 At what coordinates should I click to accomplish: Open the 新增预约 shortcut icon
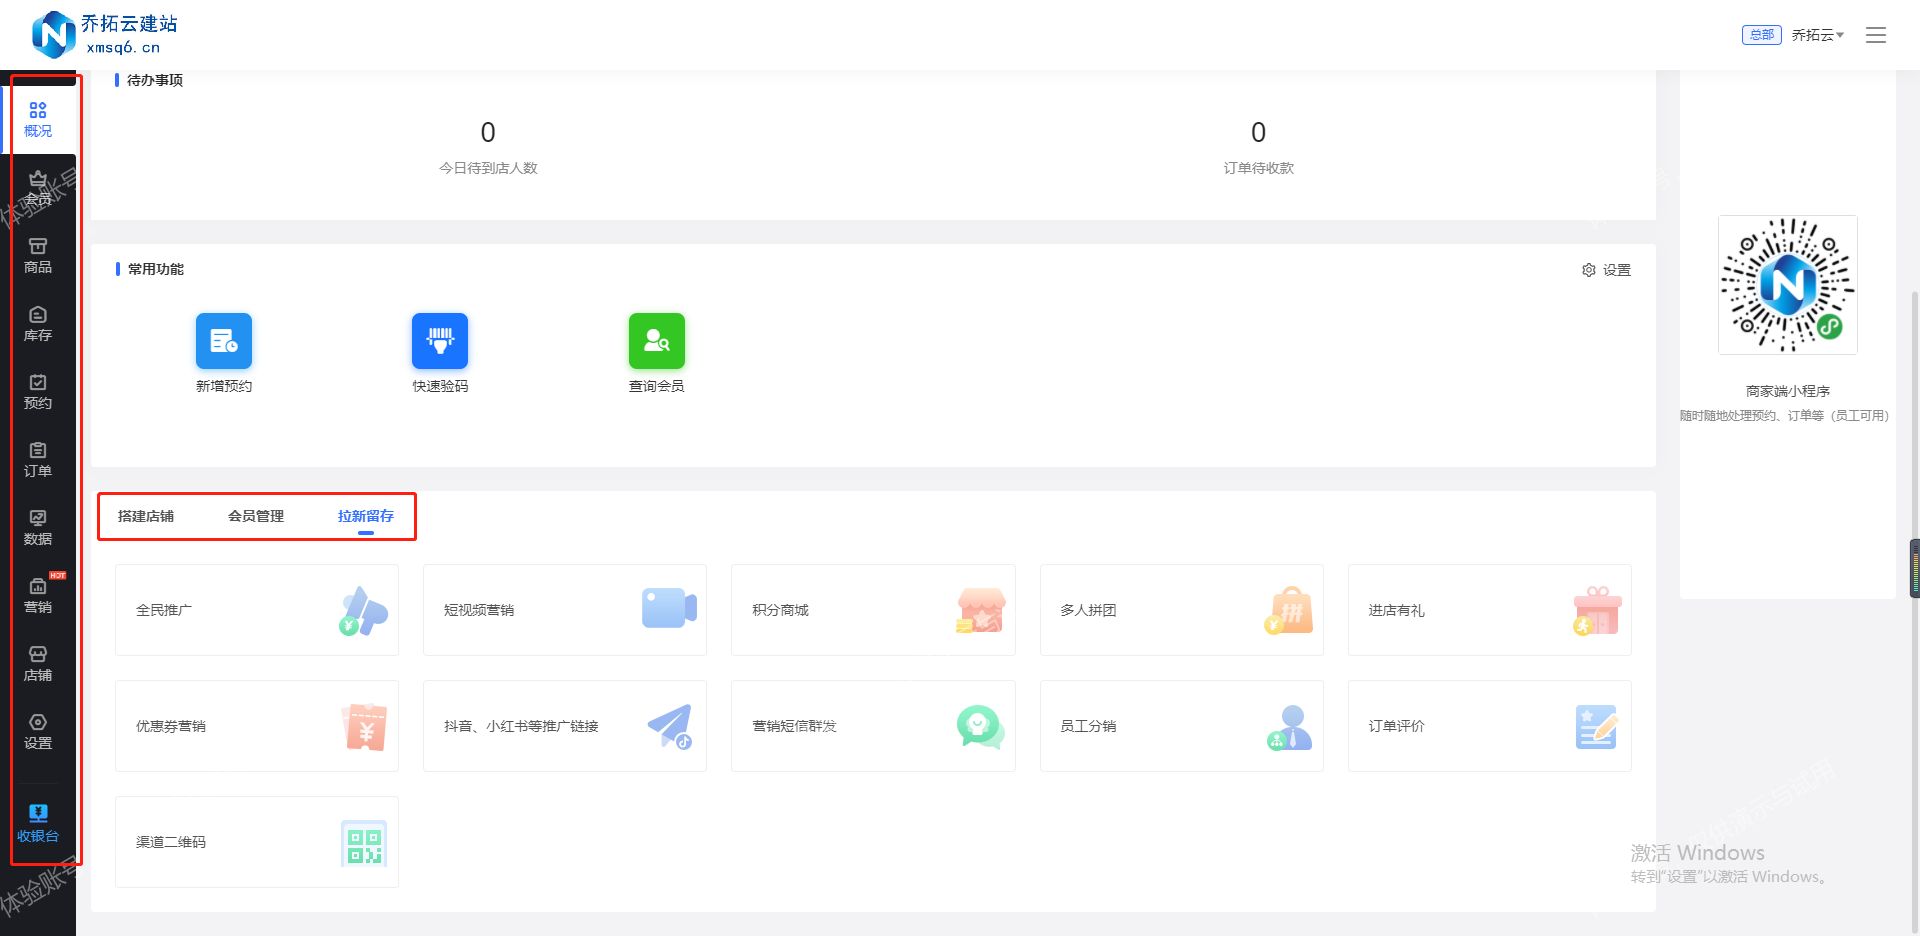[224, 341]
